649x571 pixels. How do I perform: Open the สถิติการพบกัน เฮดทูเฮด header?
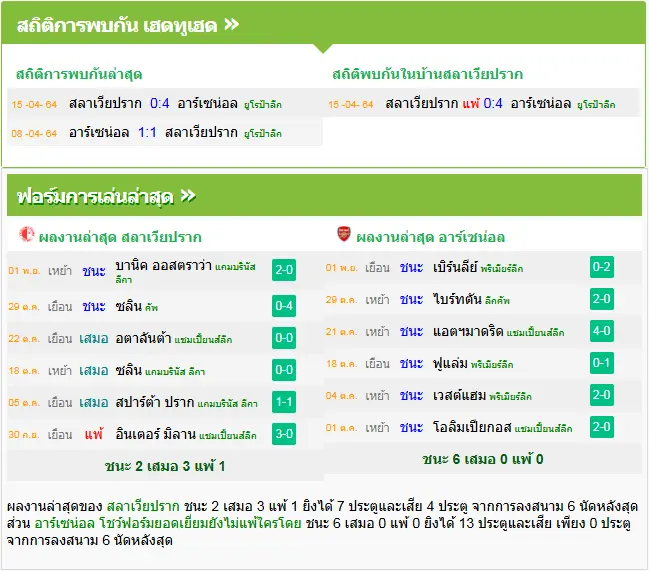(x=323, y=23)
